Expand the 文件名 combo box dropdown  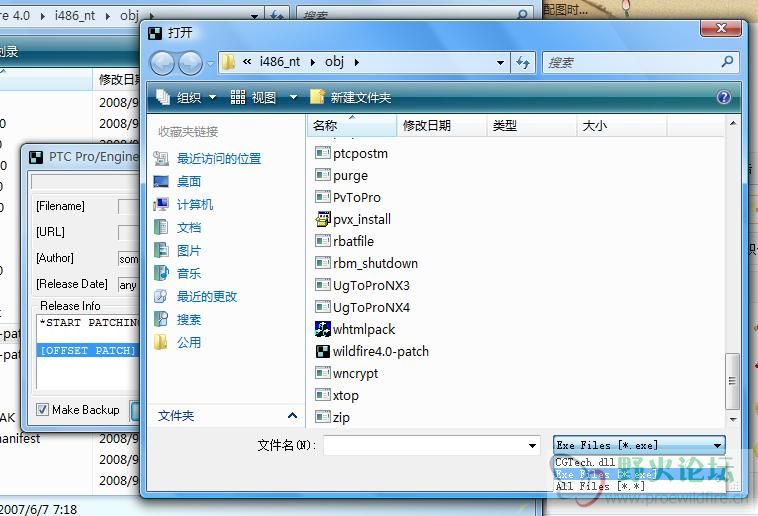point(532,445)
